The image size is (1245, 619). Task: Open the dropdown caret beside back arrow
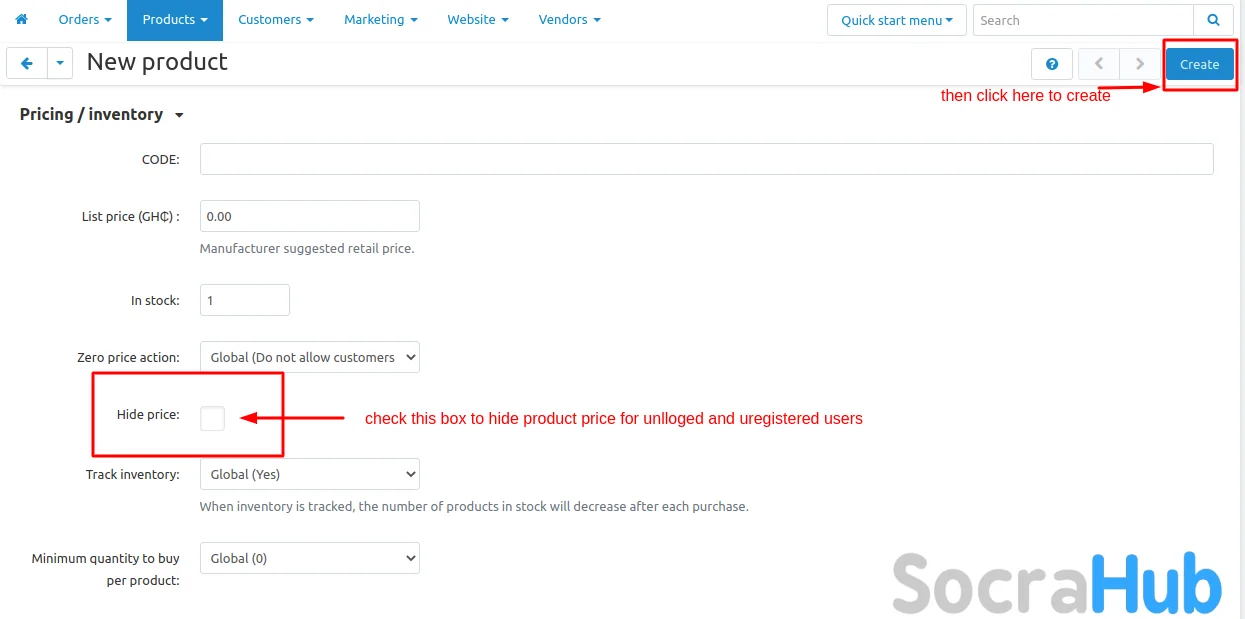tap(60, 63)
